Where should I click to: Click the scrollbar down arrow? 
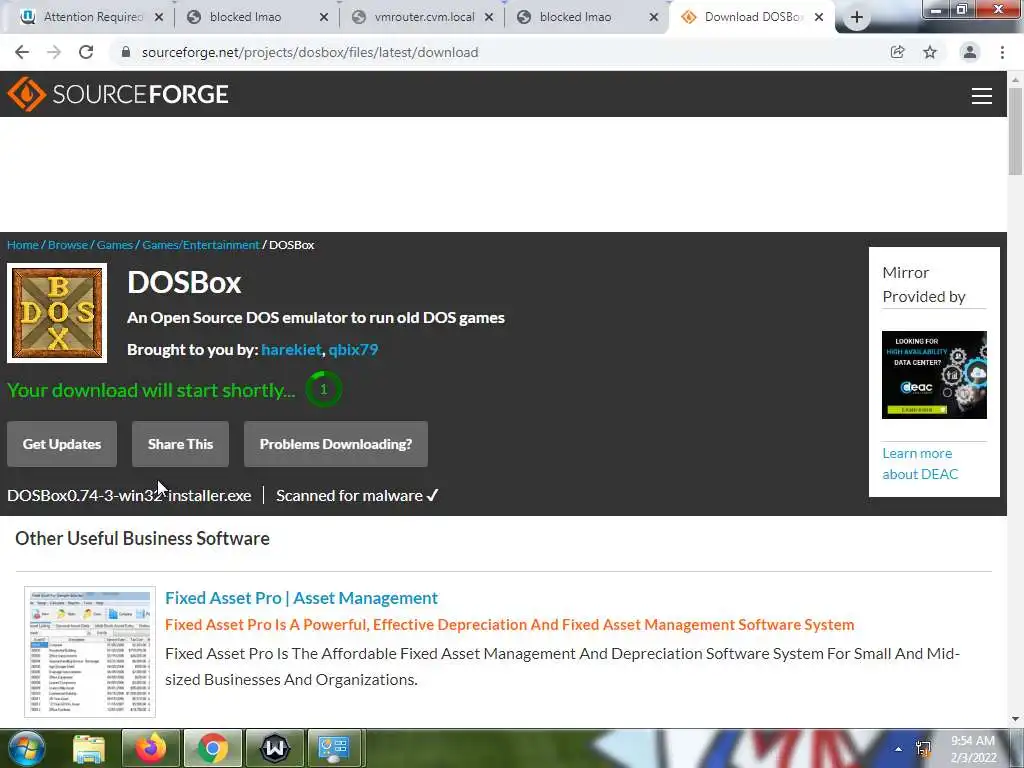point(1015,719)
